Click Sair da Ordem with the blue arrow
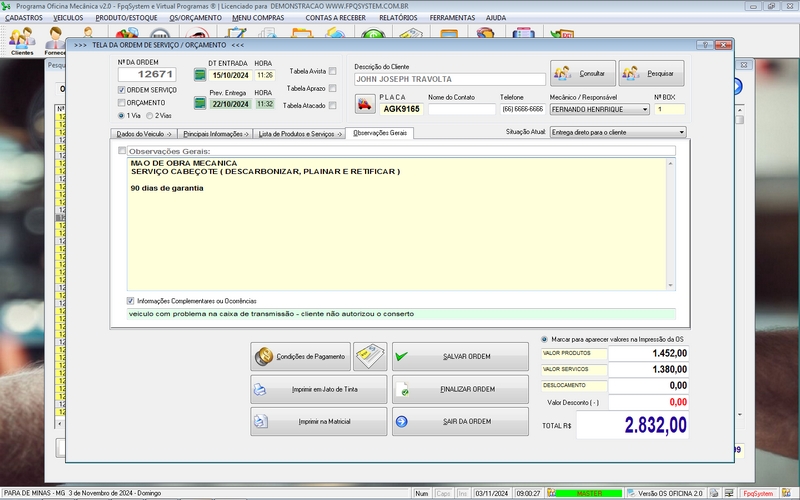This screenshot has width=800, height=500. pyautogui.click(x=460, y=421)
